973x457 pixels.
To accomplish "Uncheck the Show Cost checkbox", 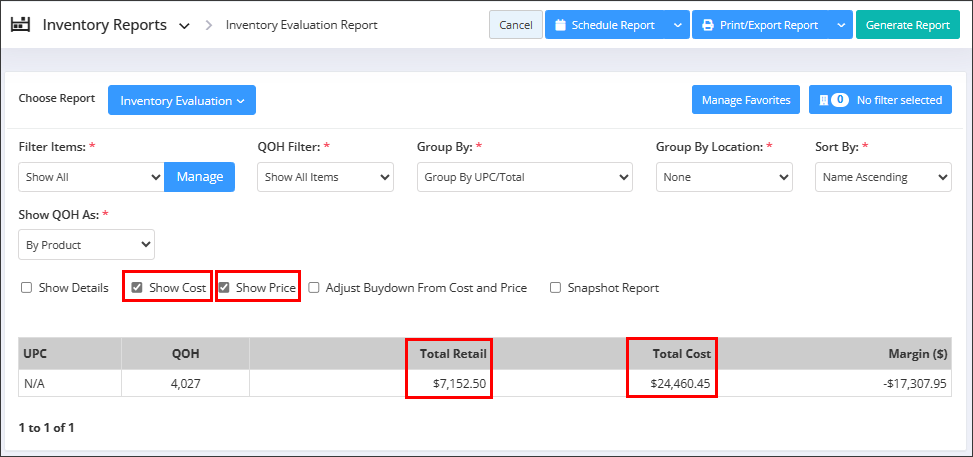I will coord(137,287).
